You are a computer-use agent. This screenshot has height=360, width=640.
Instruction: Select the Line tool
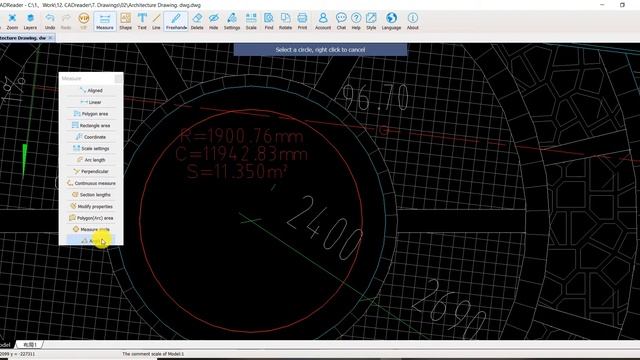(x=156, y=21)
